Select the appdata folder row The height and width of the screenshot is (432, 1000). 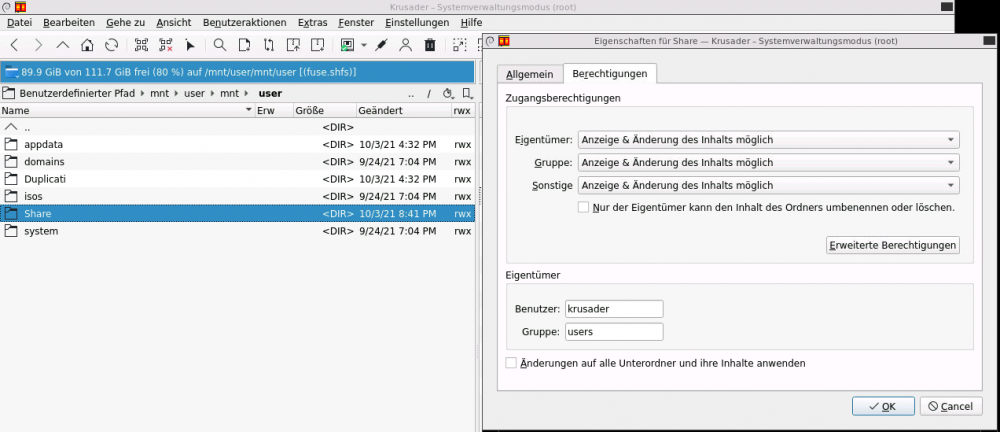coord(237,144)
